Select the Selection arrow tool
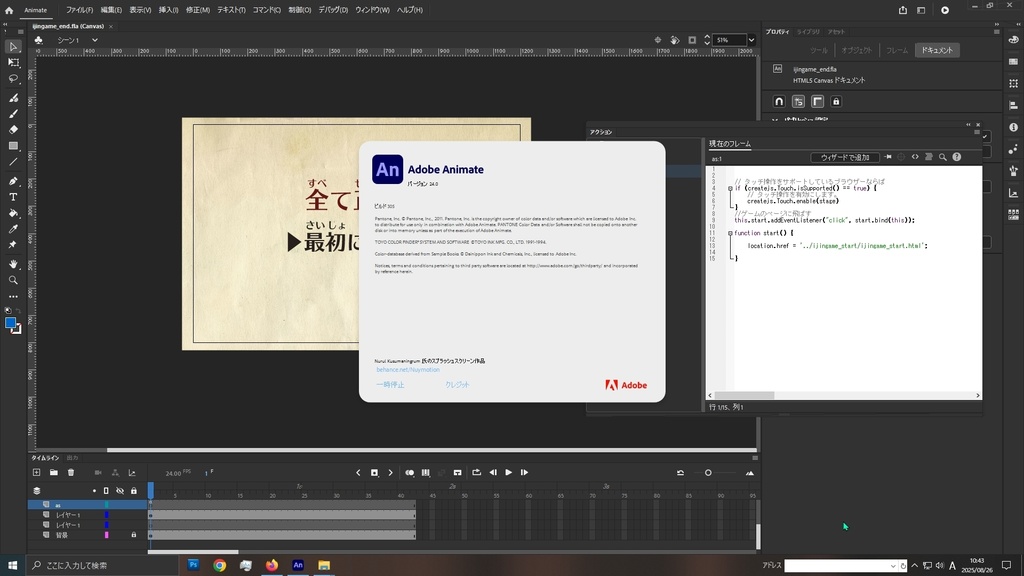Image resolution: width=1024 pixels, height=576 pixels. [13, 47]
